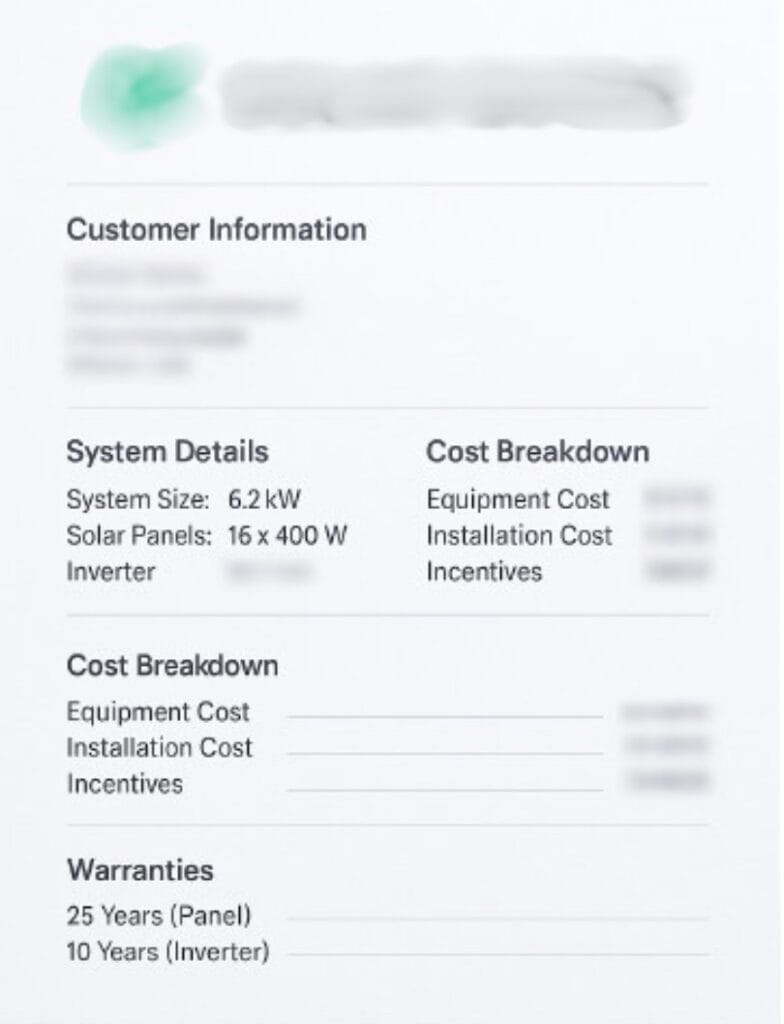Click Equipment Cost beside the System Size row
This screenshot has height=1024, width=784.
[517, 499]
